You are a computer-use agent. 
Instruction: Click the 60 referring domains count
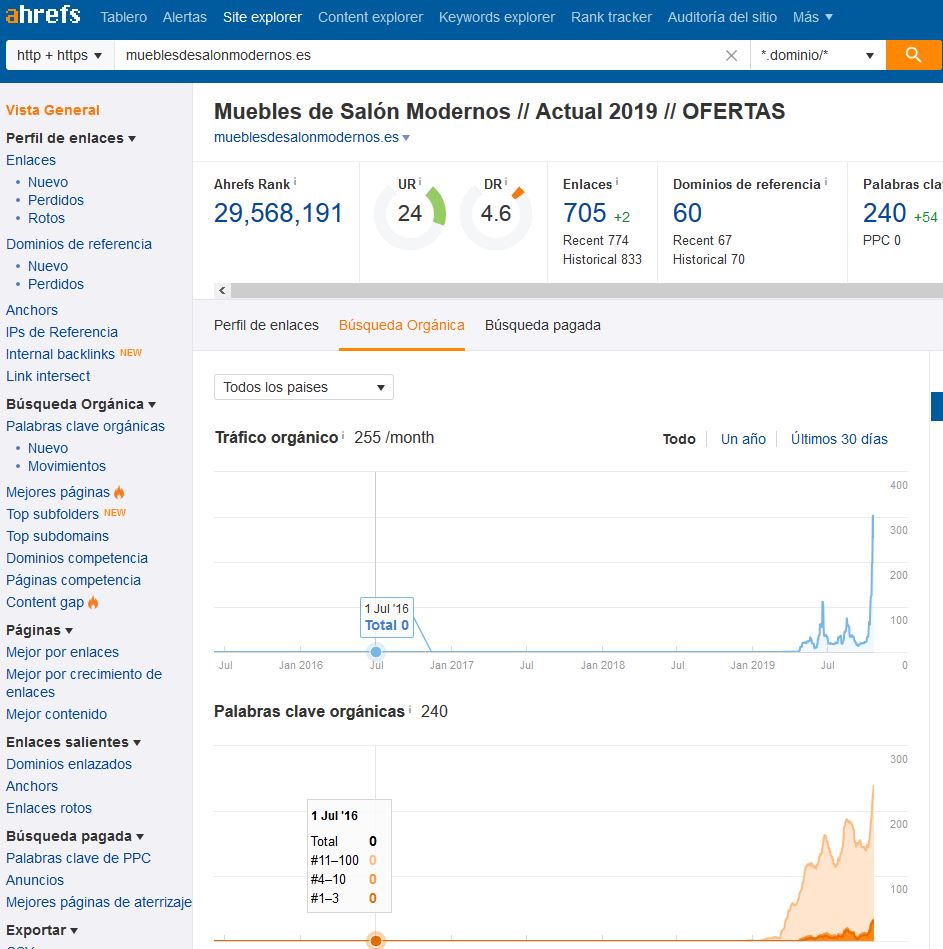688,213
